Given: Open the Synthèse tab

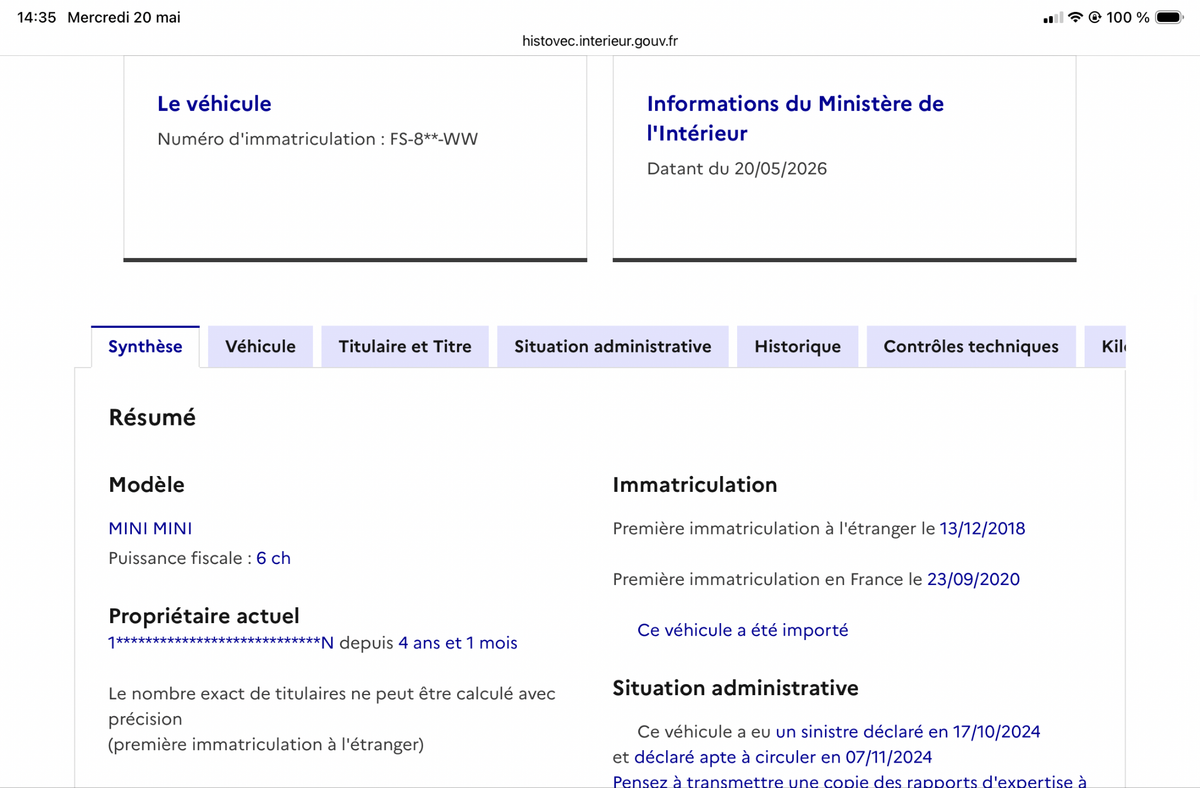Looking at the screenshot, I should tap(145, 347).
